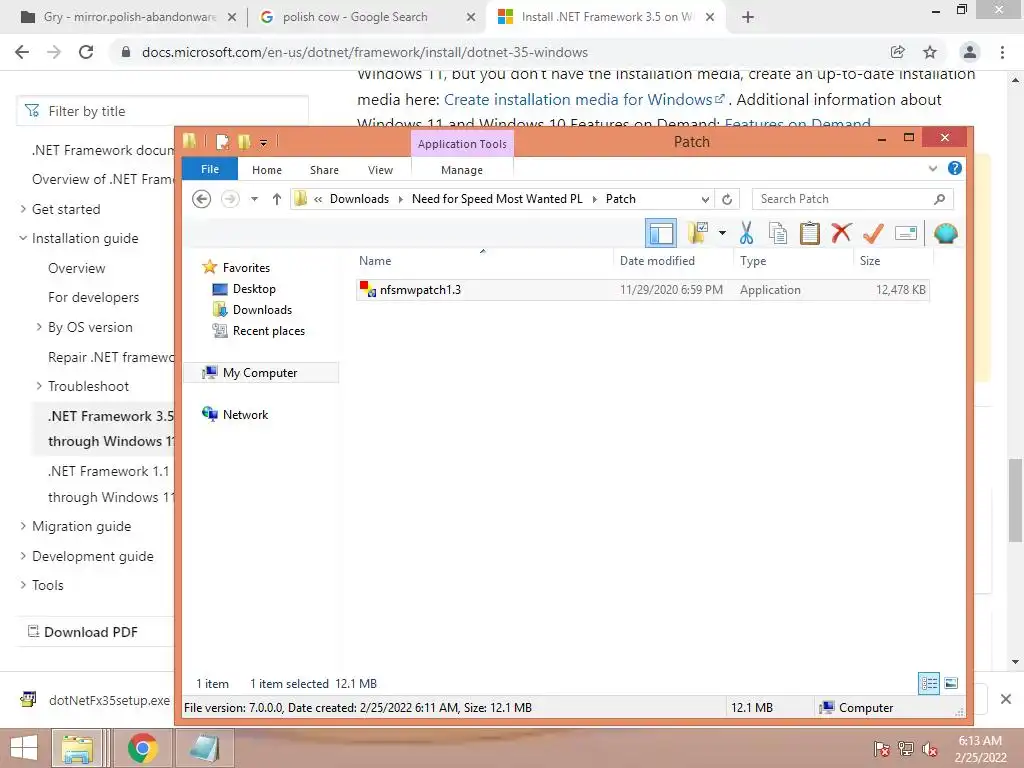
Task: Click the Paste clipboard icon
Action: (810, 233)
